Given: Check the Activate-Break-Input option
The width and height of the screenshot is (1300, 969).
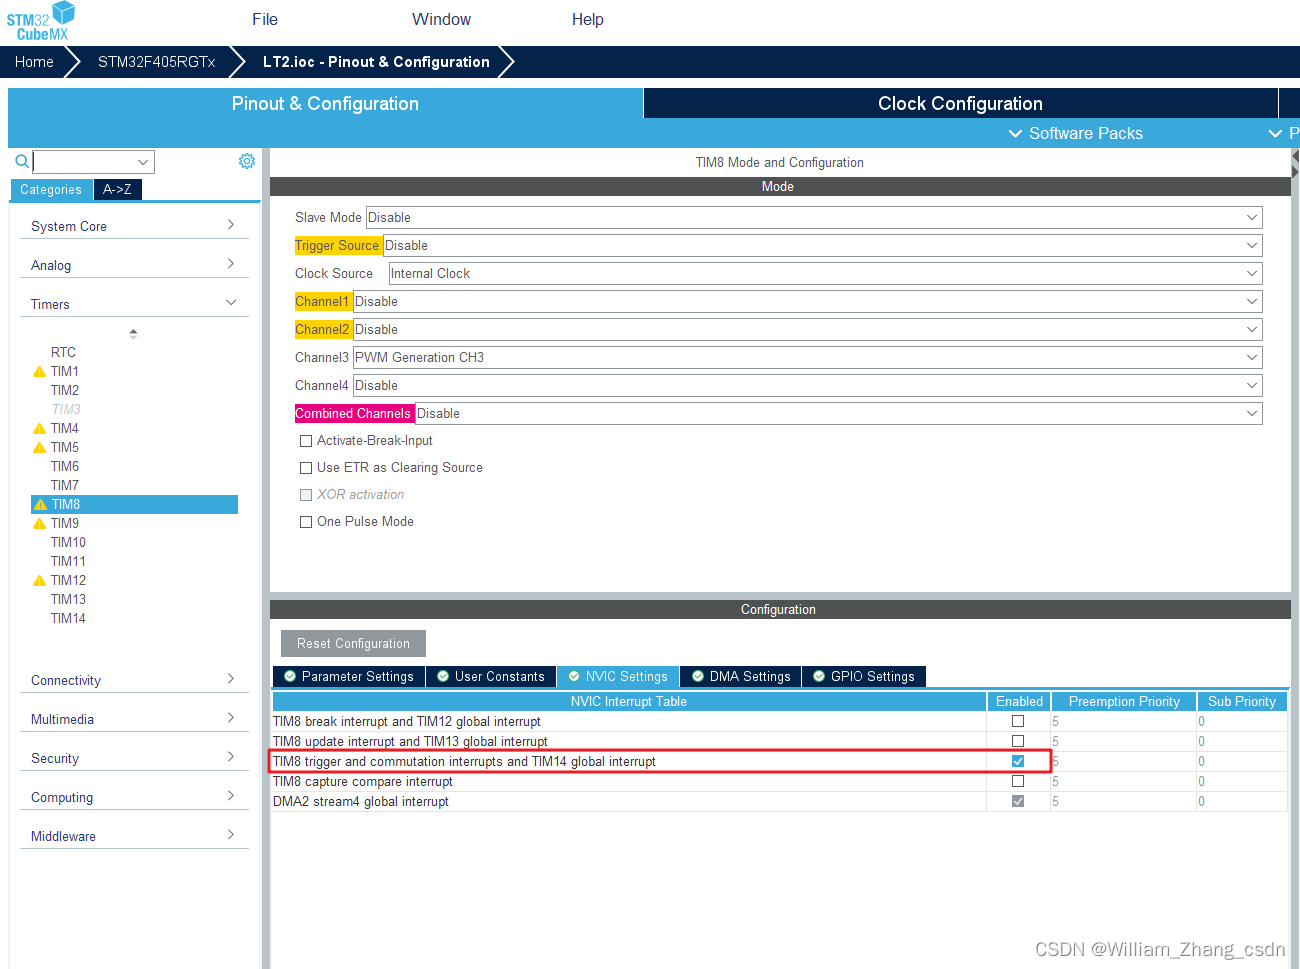Looking at the screenshot, I should pyautogui.click(x=306, y=441).
